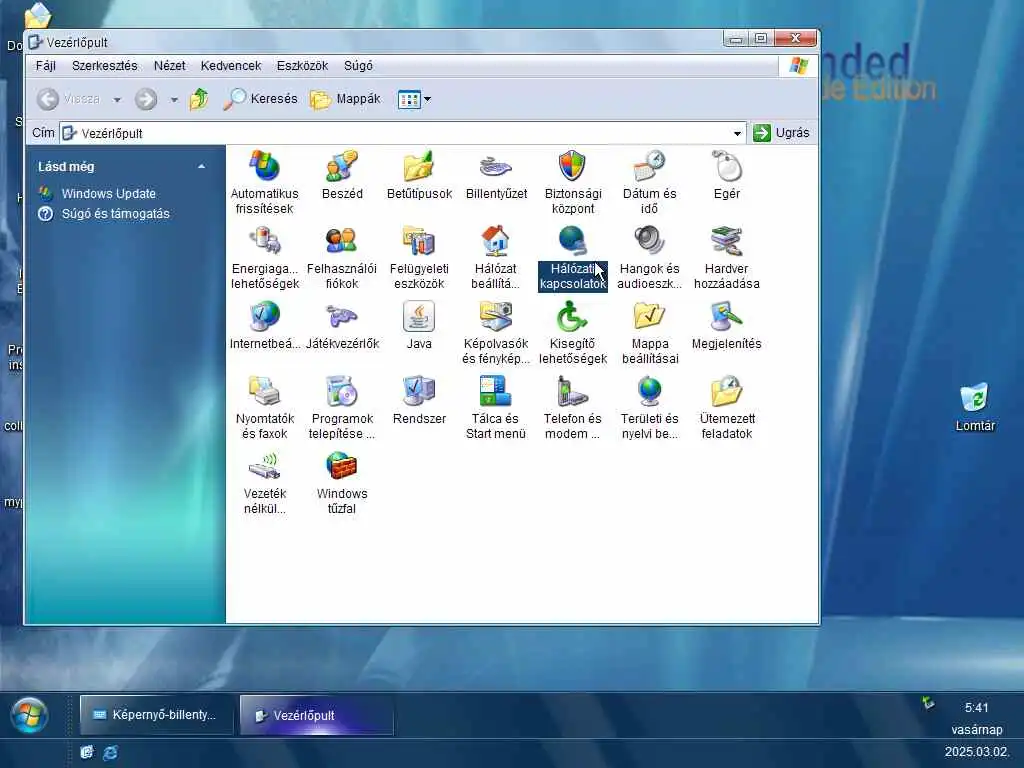
Task: Open Tálca és Start menü icon
Action: [496, 408]
